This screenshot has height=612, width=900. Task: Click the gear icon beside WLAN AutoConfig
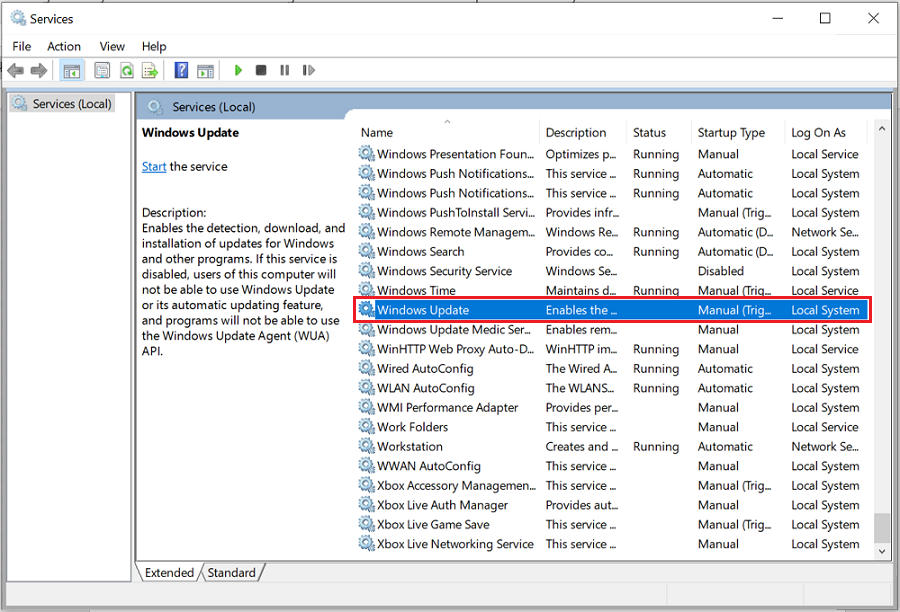[x=366, y=388]
